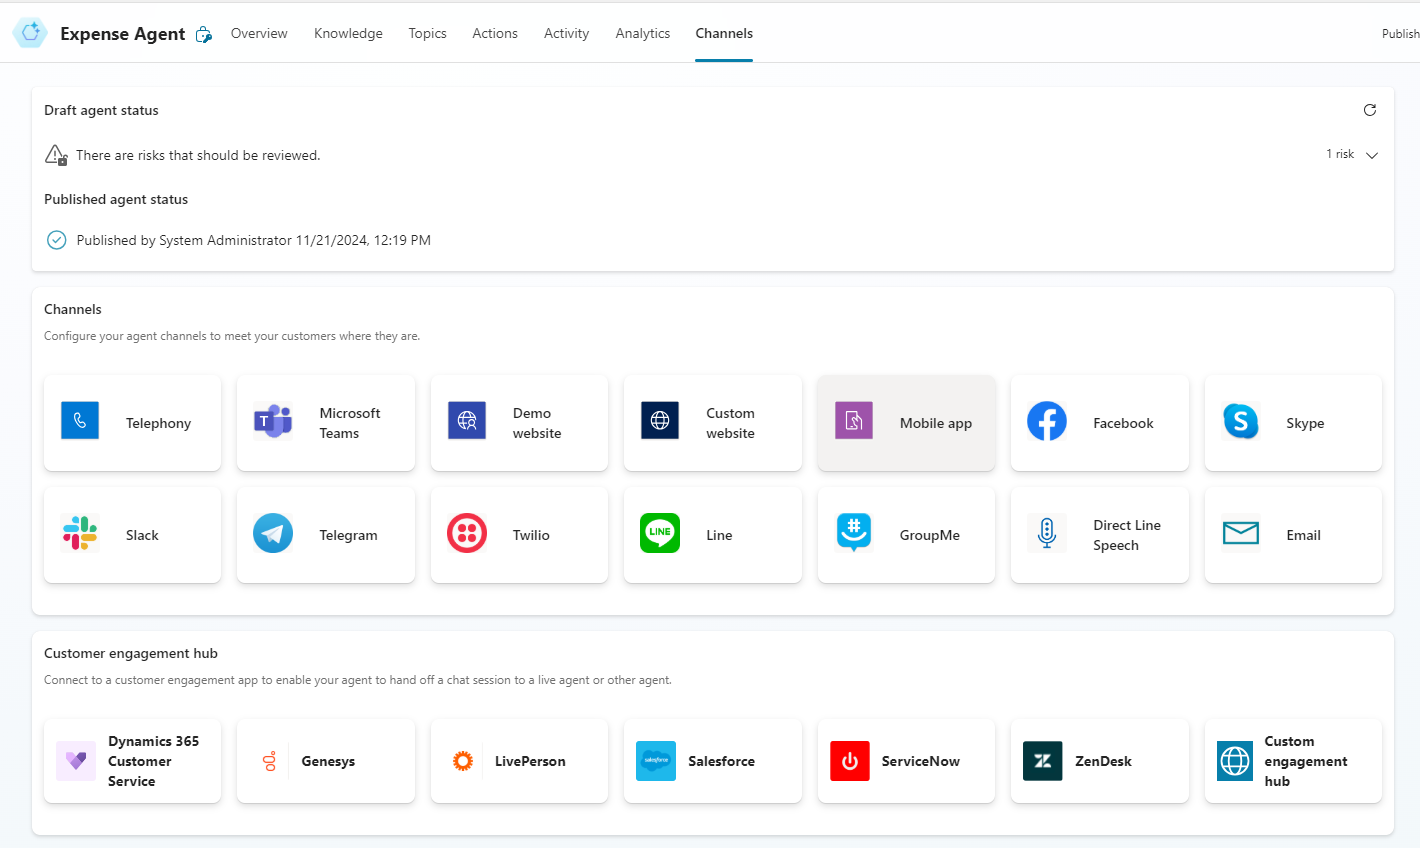Select the Line channel tile
This screenshot has width=1420, height=848.
(712, 534)
